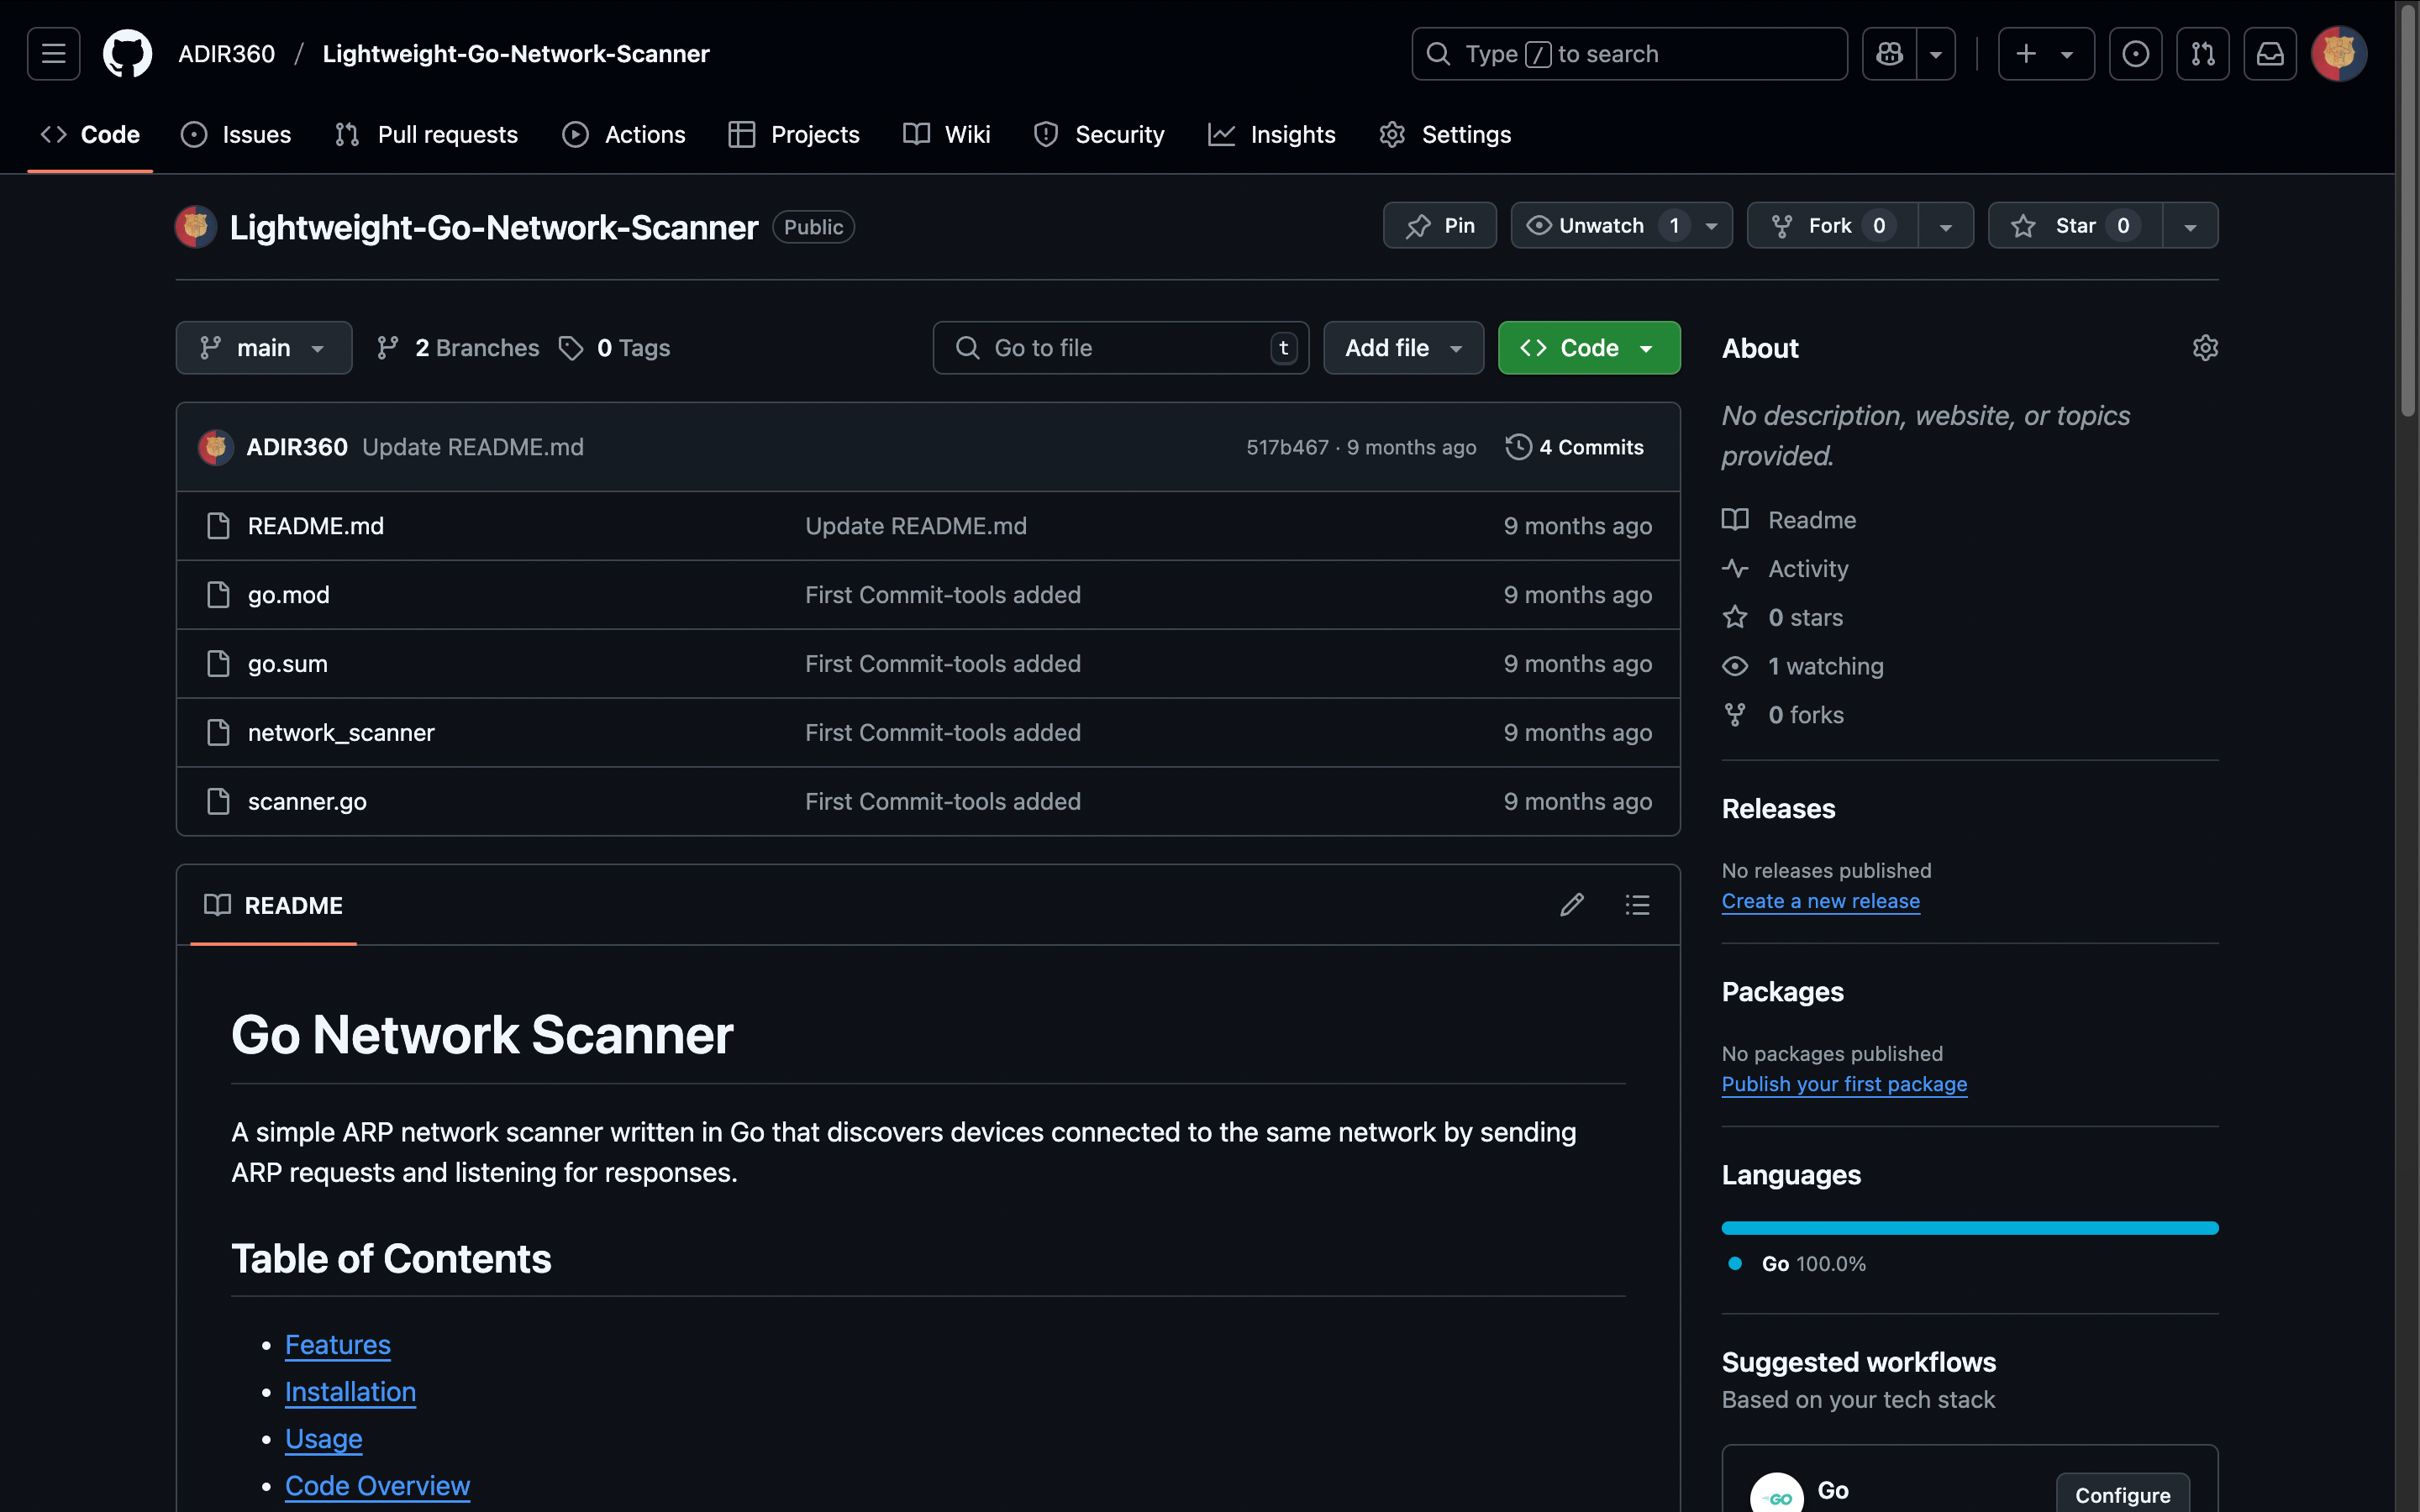
Task: Open the 0 stars link
Action: pos(1783,618)
